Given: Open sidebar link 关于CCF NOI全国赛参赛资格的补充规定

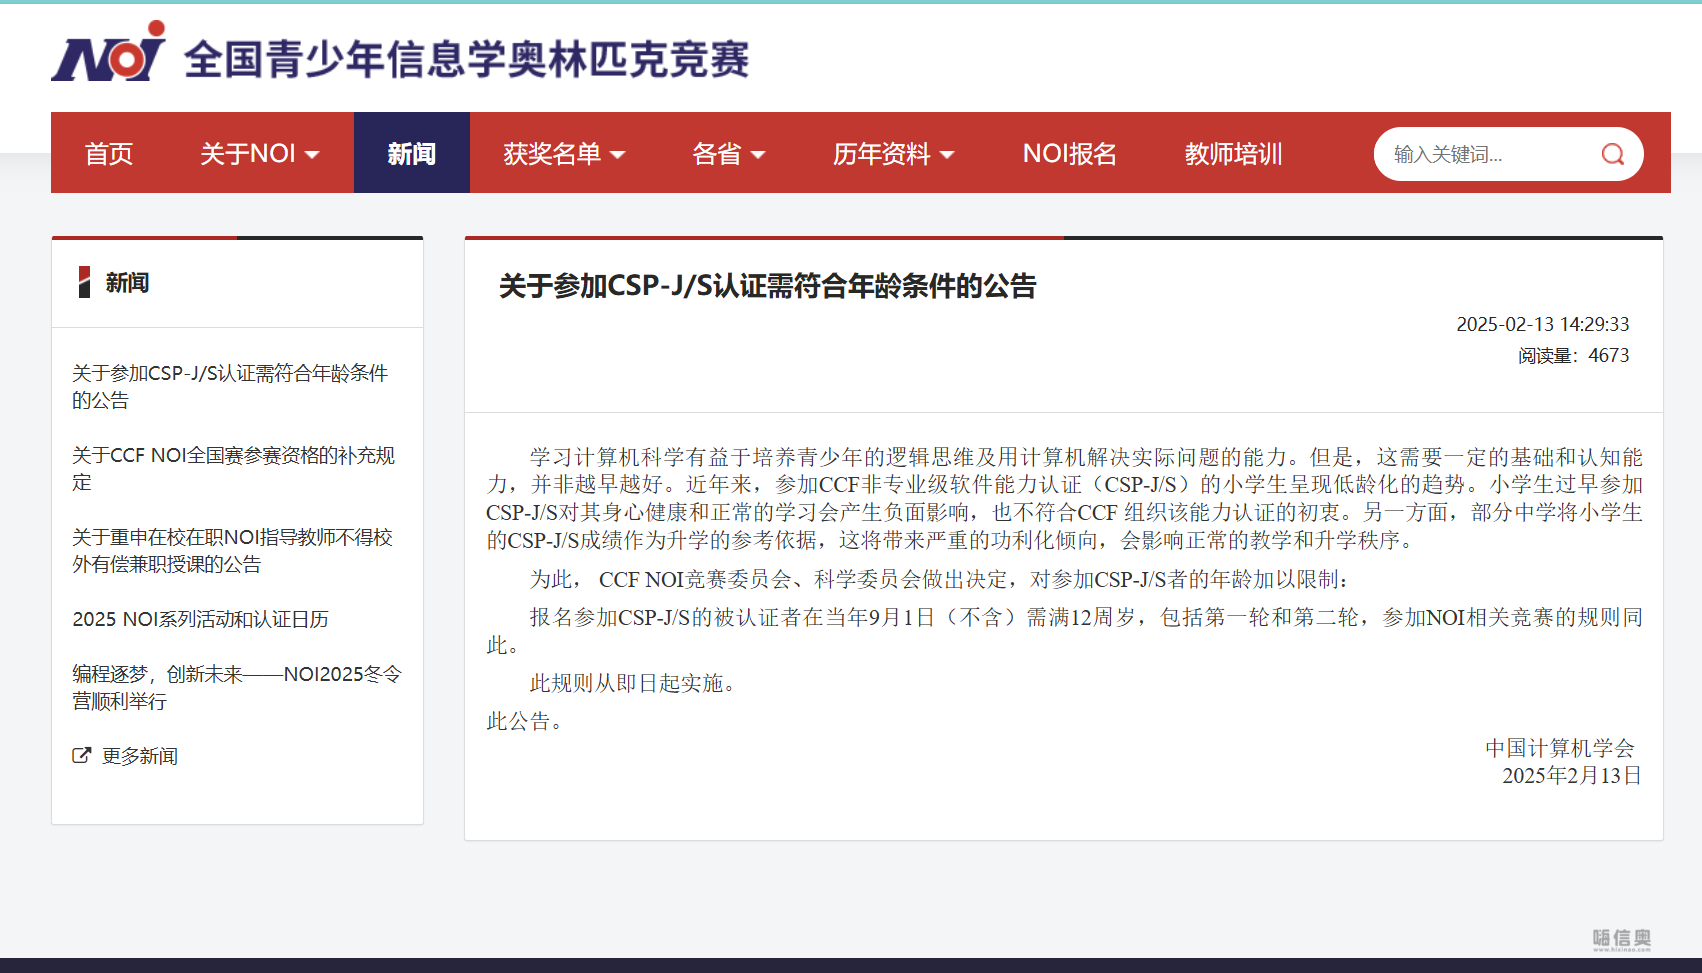Looking at the screenshot, I should click(x=233, y=468).
